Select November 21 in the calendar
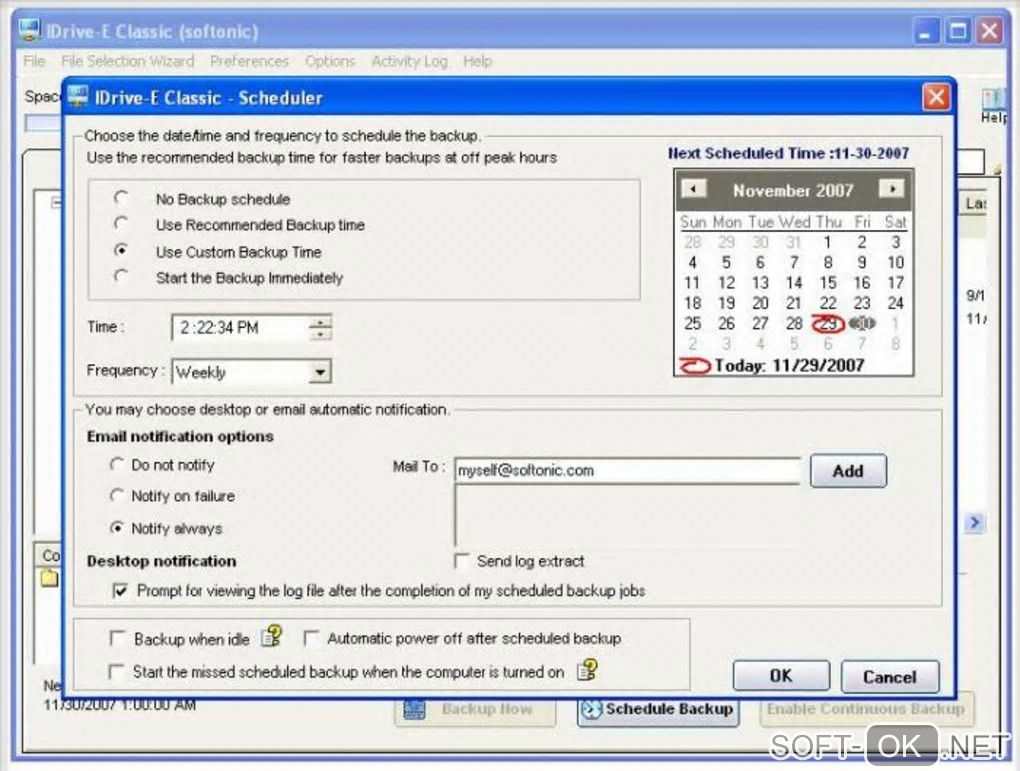 click(794, 303)
